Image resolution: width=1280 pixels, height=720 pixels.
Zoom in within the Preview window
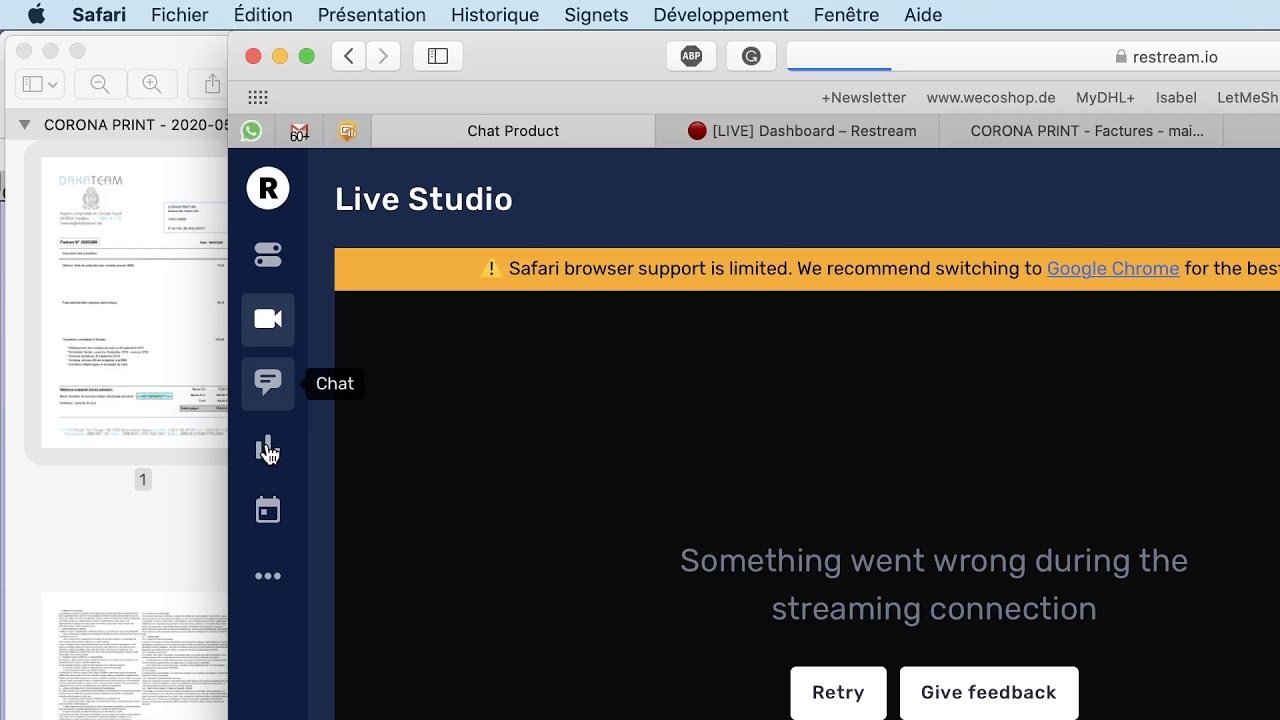tap(152, 84)
